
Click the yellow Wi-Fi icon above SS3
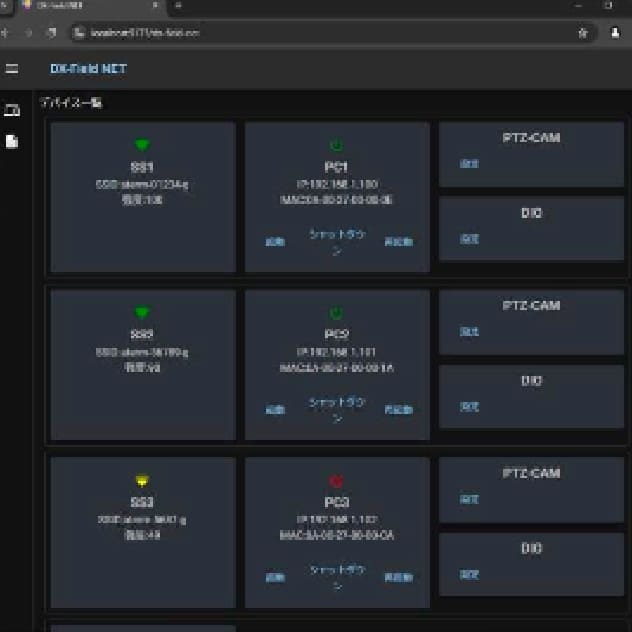tap(142, 482)
